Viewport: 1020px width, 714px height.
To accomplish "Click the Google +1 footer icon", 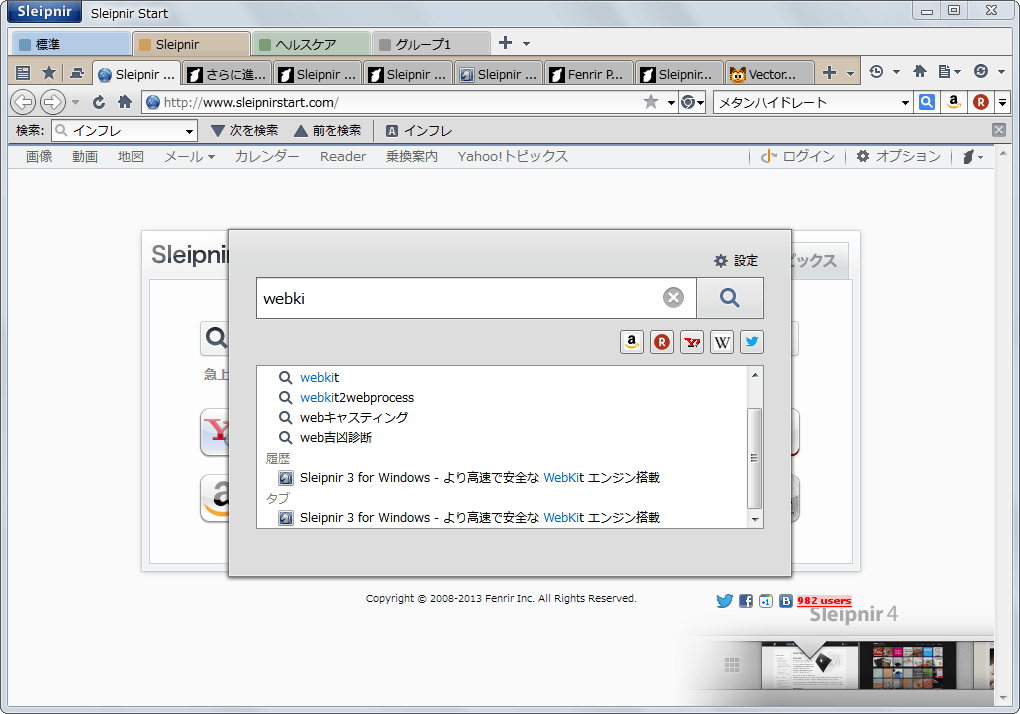I will [x=766, y=601].
